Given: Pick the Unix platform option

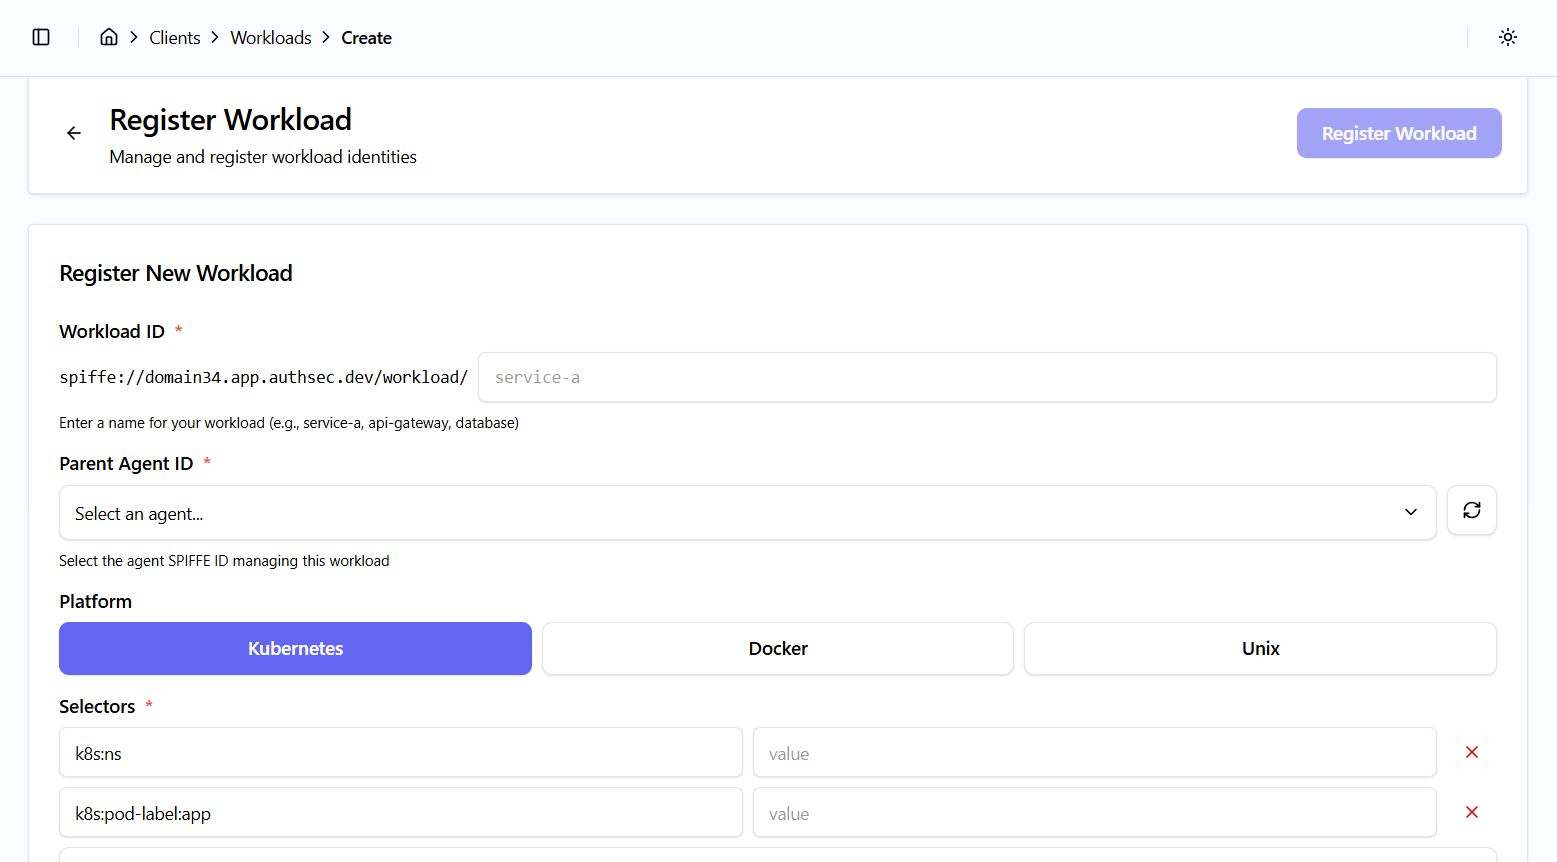Looking at the screenshot, I should coord(1260,649).
